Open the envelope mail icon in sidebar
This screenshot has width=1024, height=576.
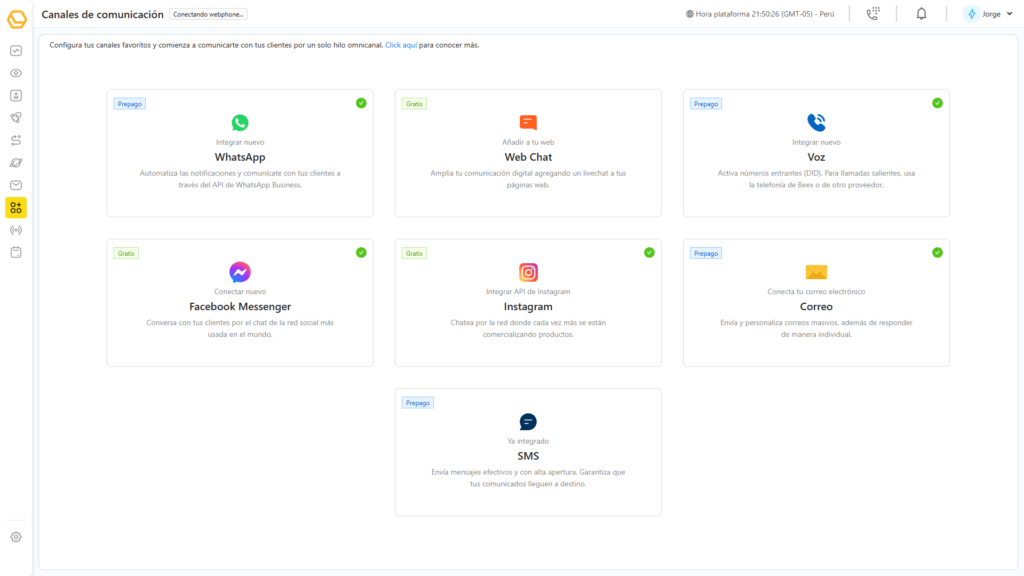point(16,185)
